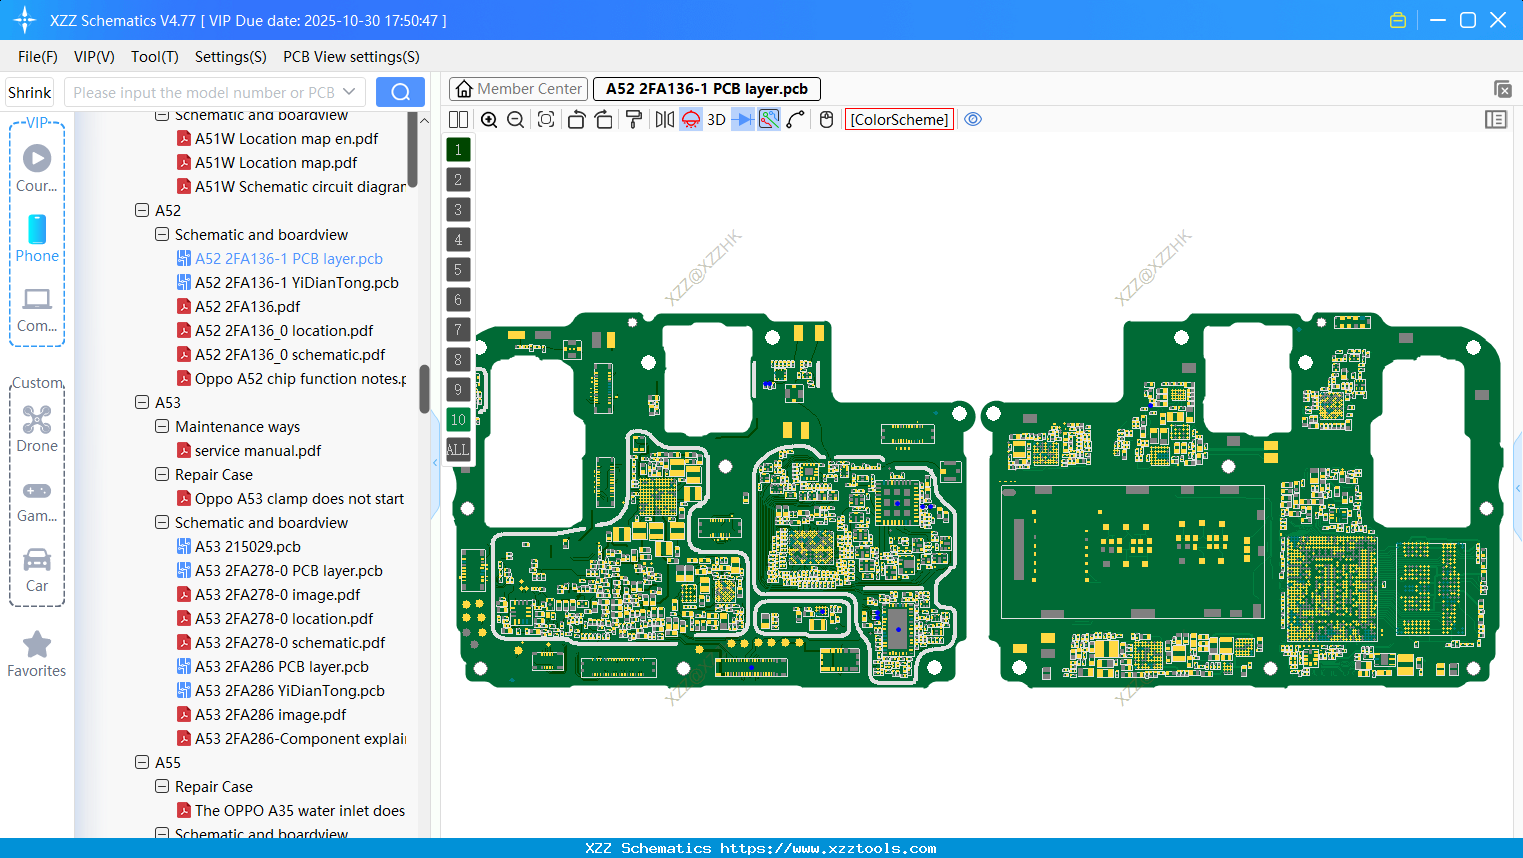The image size is (1523, 858).
Task: Select the Zoom Out tool
Action: (514, 119)
